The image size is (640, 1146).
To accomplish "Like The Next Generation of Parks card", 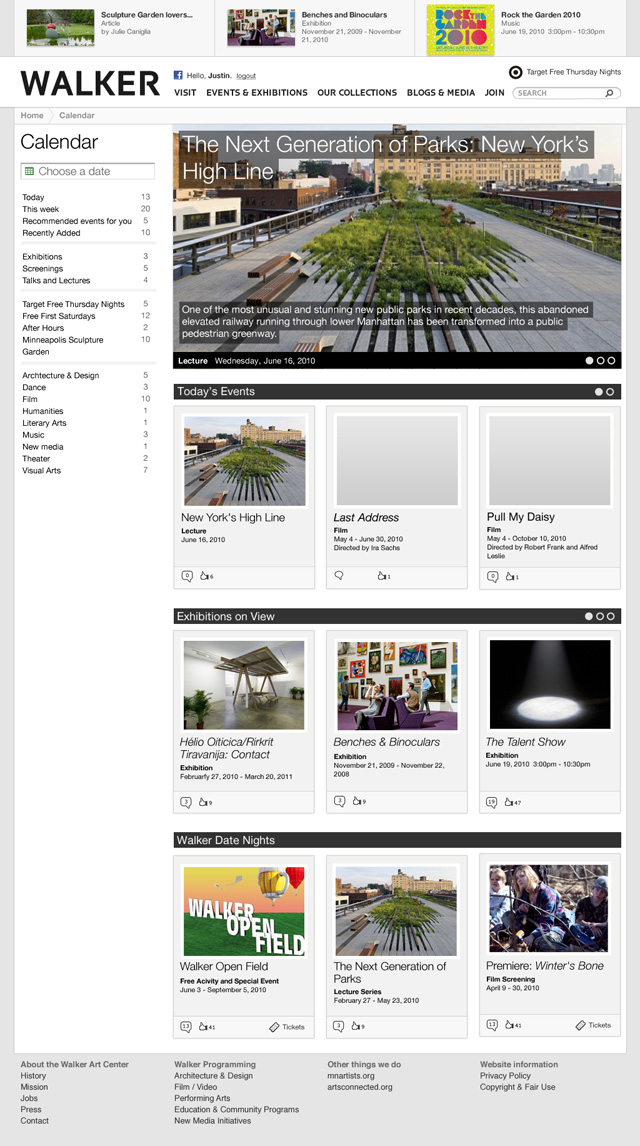I will click(x=357, y=1026).
